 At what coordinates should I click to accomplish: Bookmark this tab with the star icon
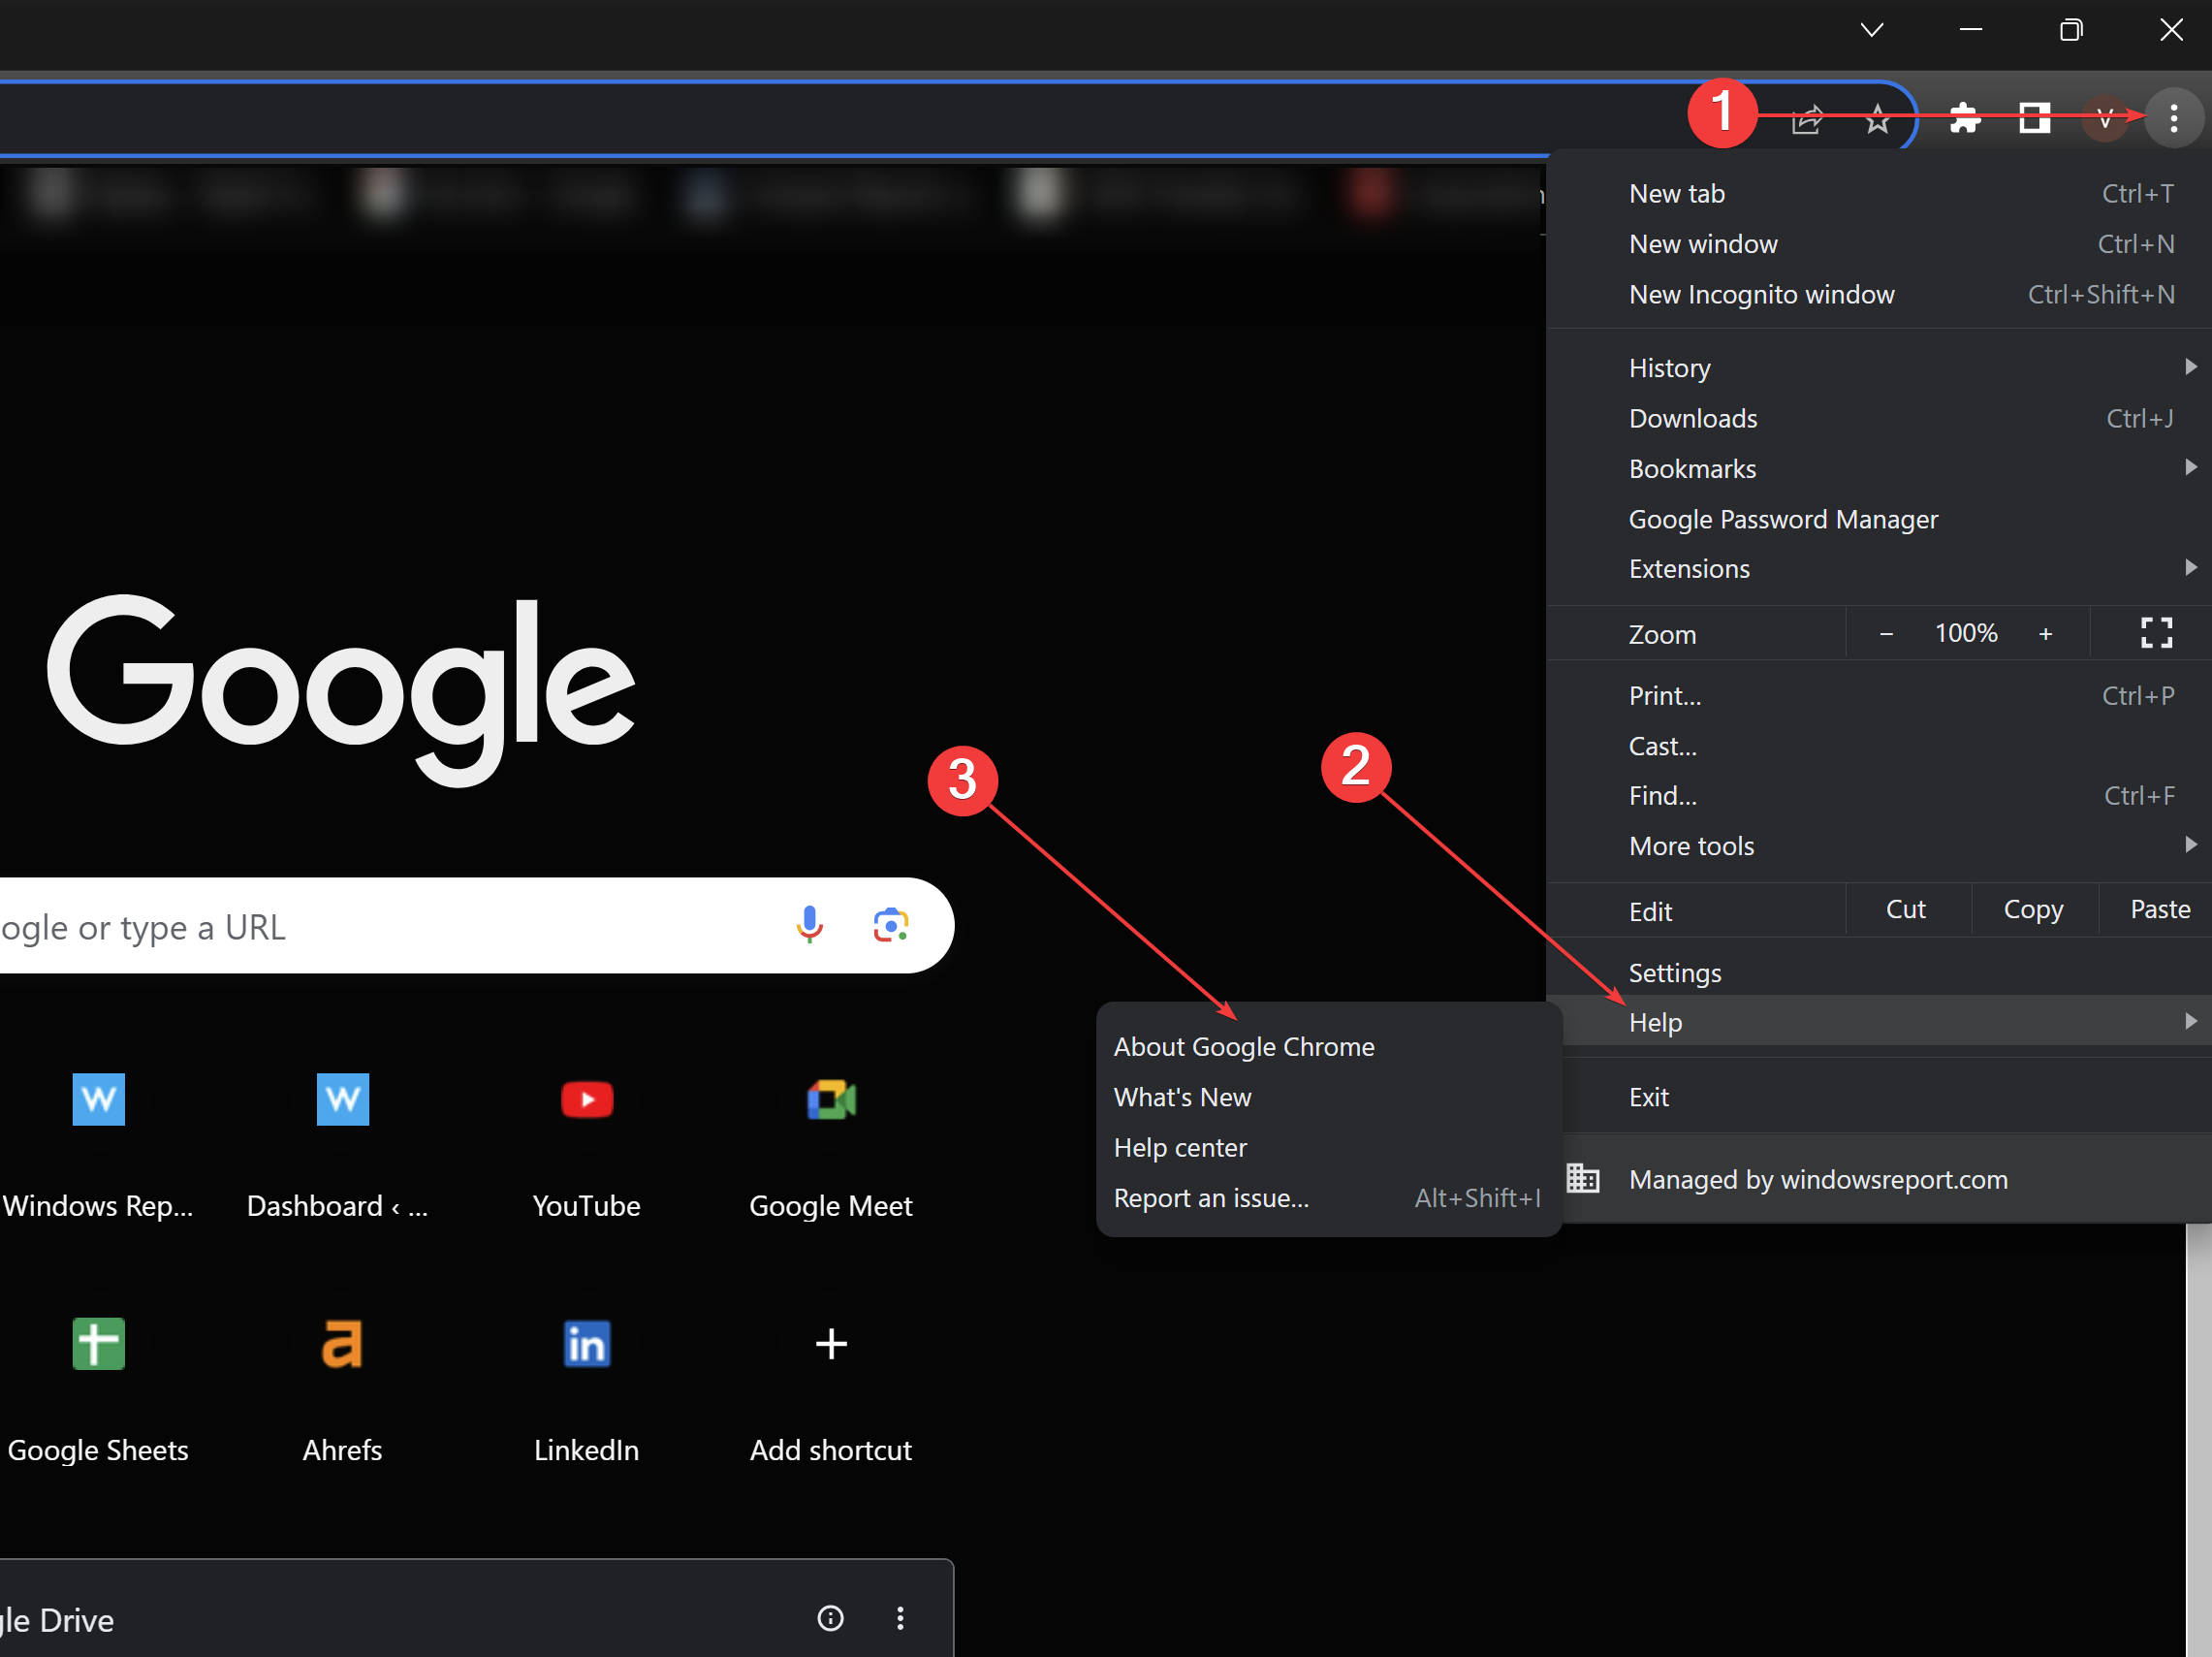[1877, 120]
